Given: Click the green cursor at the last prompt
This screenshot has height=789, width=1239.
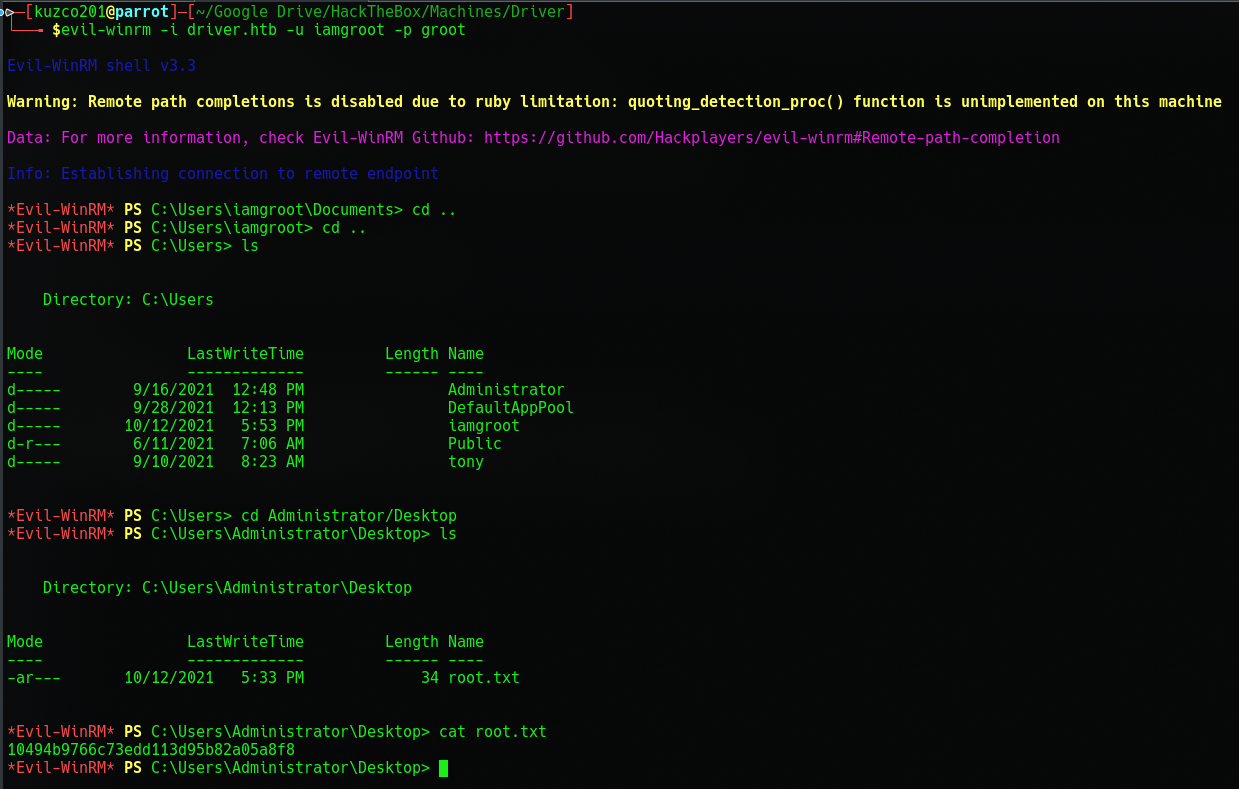Looking at the screenshot, I should tap(443, 768).
